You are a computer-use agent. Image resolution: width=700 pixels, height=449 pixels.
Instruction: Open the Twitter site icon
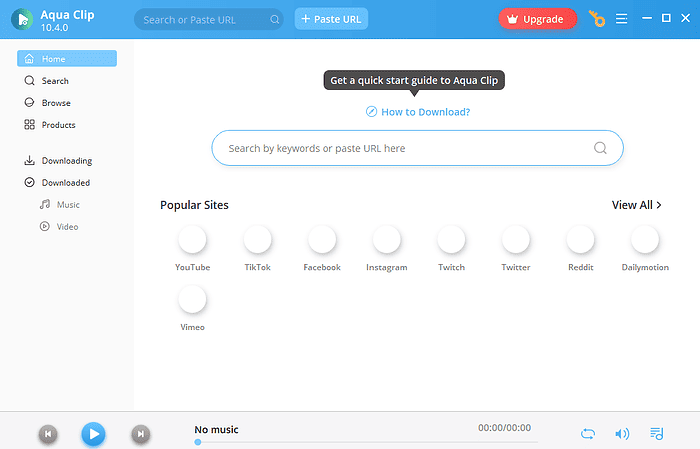pyautogui.click(x=516, y=239)
